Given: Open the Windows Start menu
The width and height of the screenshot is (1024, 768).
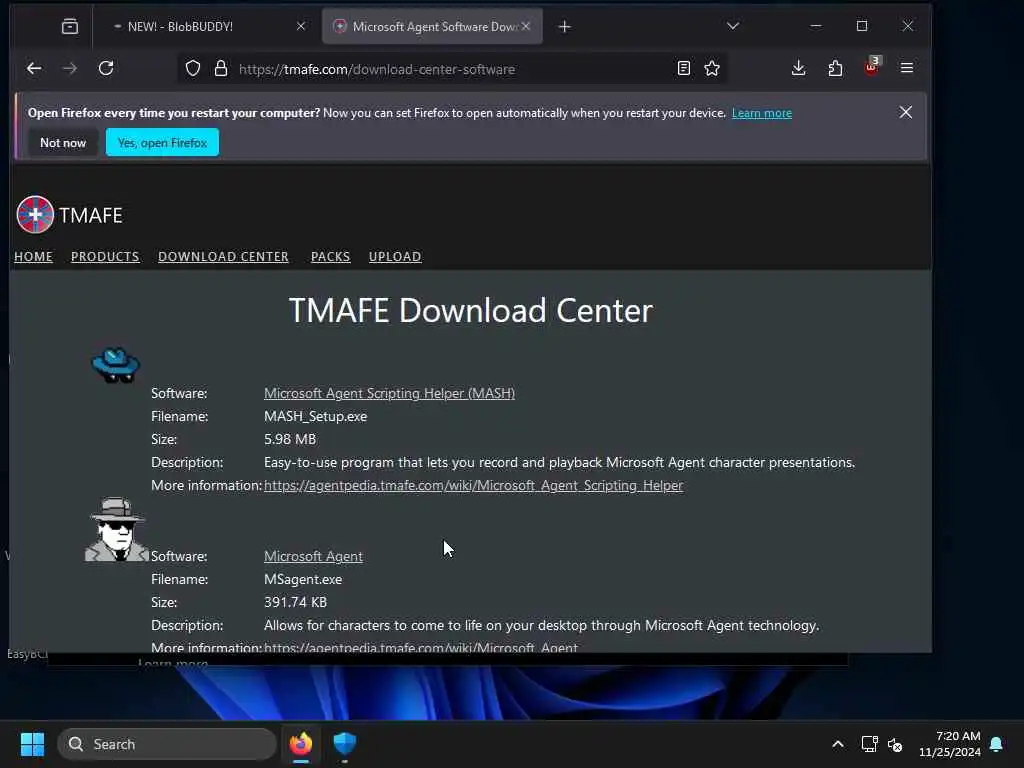Looking at the screenshot, I should (x=32, y=744).
